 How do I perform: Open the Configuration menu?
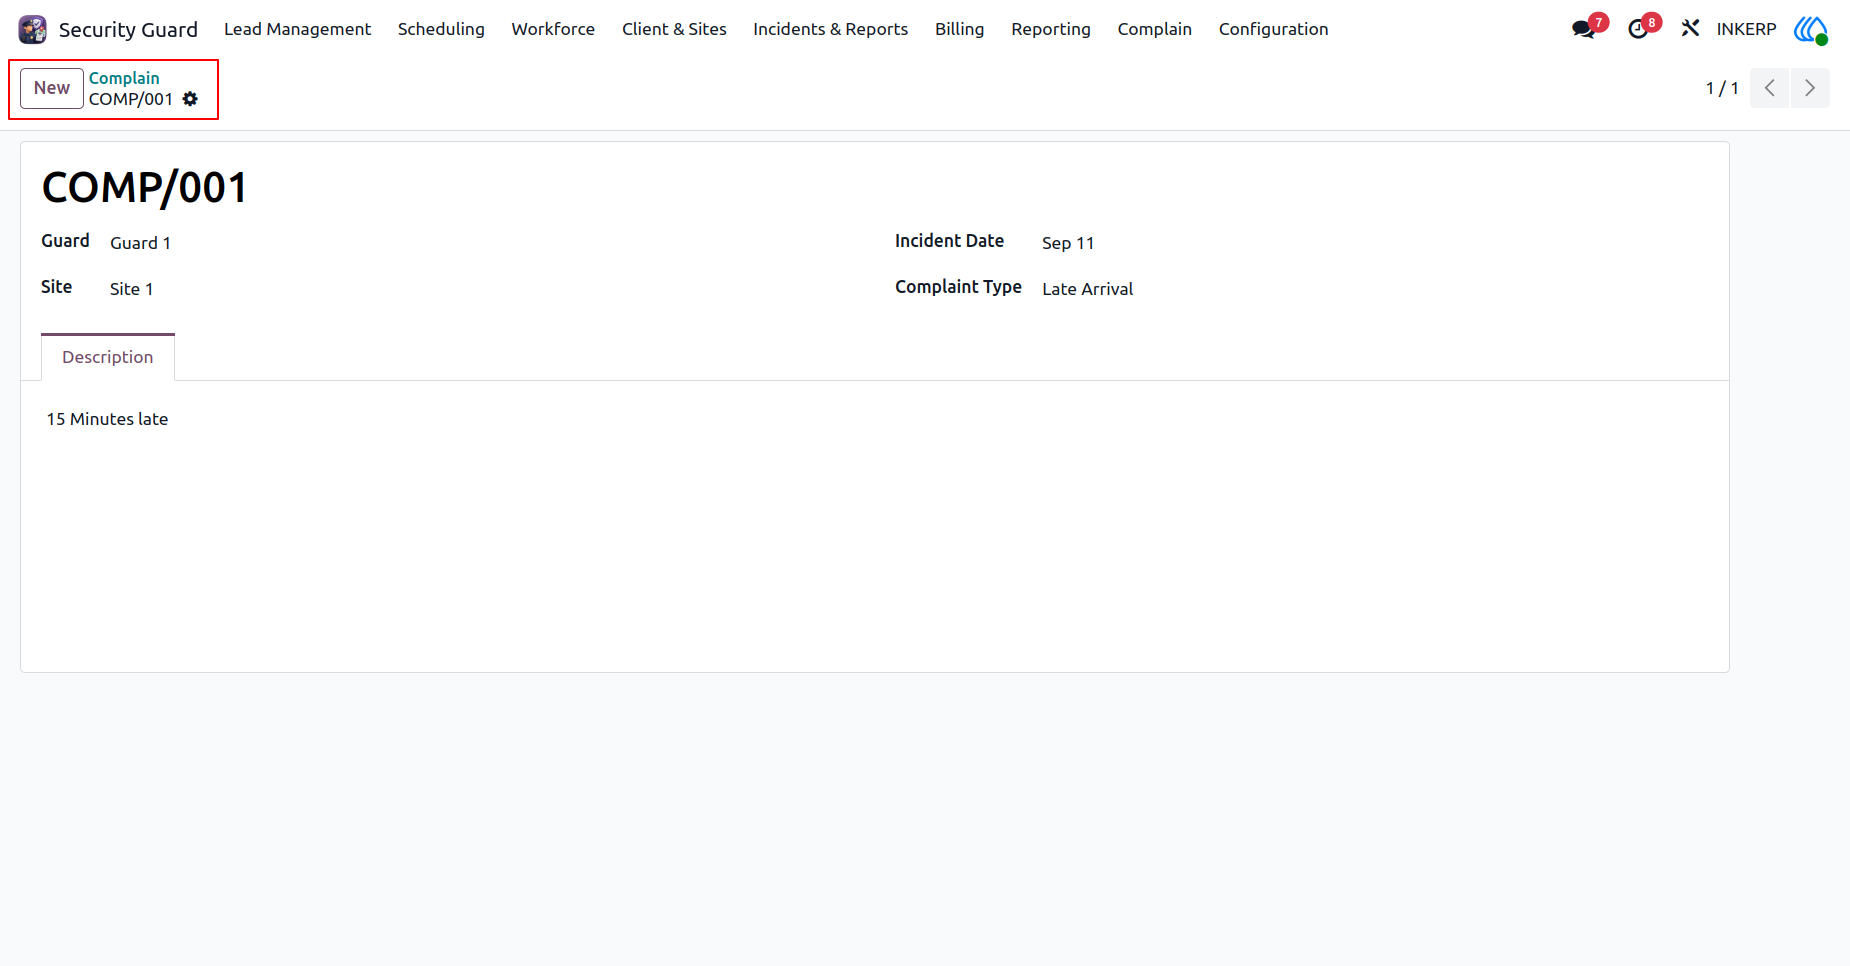pos(1273,29)
